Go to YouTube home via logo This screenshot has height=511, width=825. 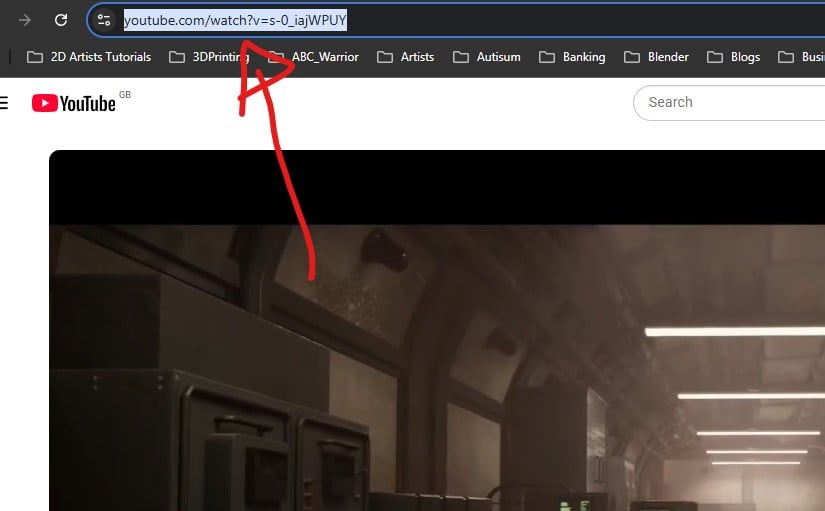(74, 103)
